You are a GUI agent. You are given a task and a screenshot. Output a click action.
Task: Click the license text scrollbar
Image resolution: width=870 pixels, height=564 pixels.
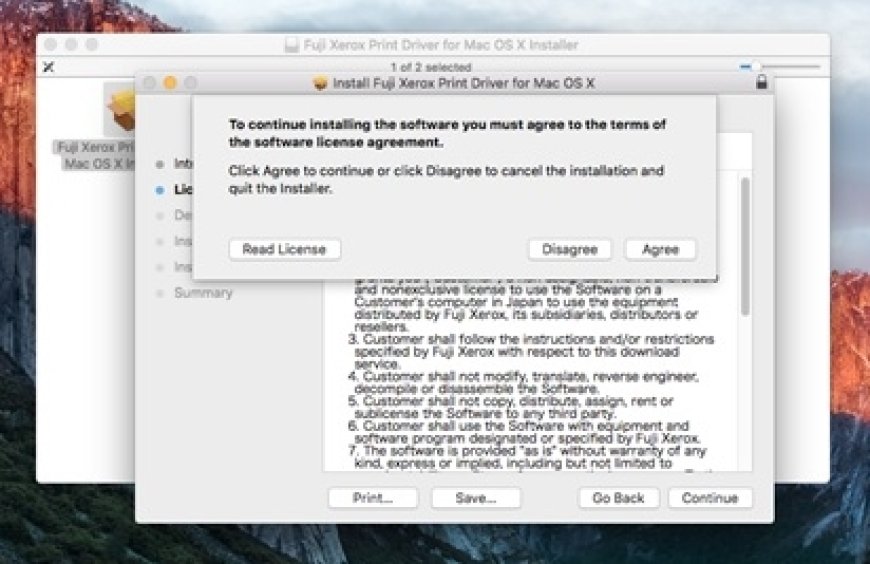(745, 247)
